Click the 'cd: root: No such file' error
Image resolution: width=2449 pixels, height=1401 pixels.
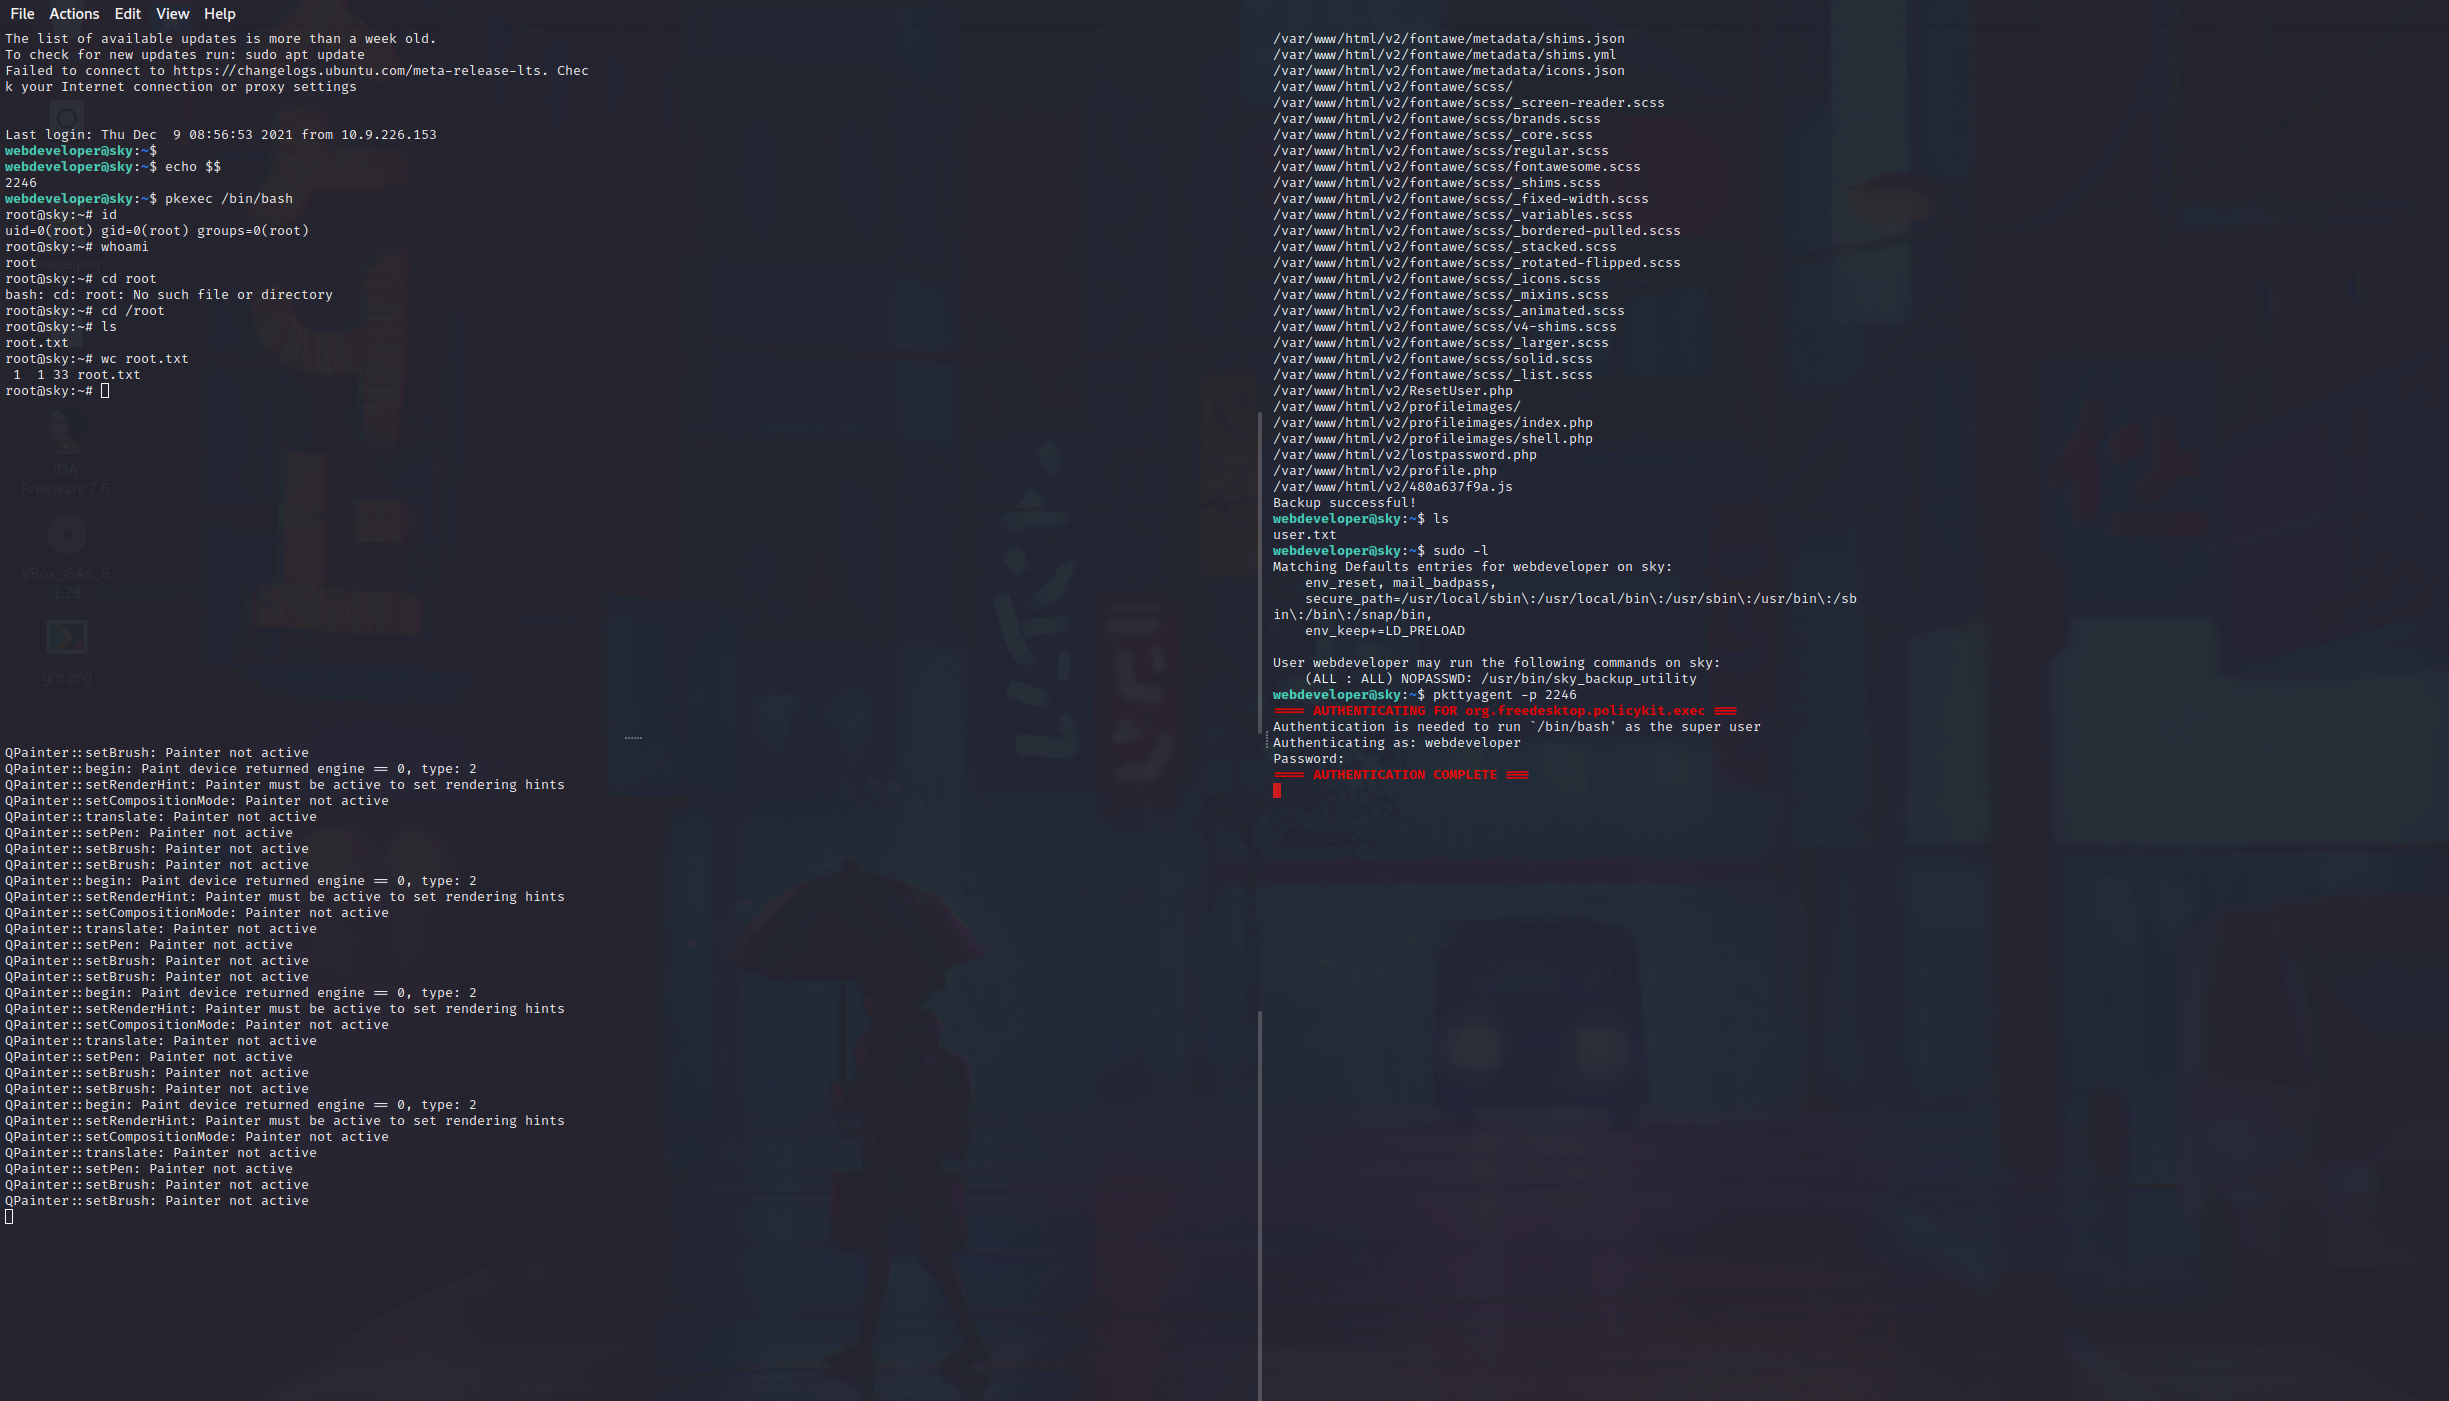tap(169, 295)
